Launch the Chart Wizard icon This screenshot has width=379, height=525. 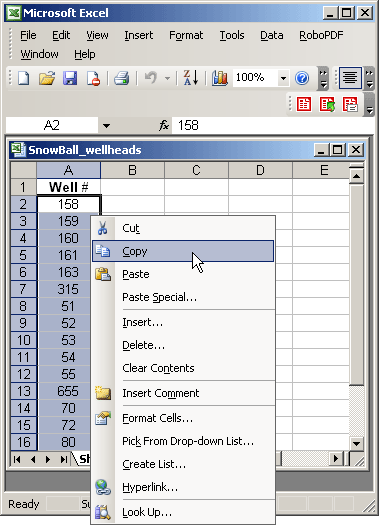[220, 78]
